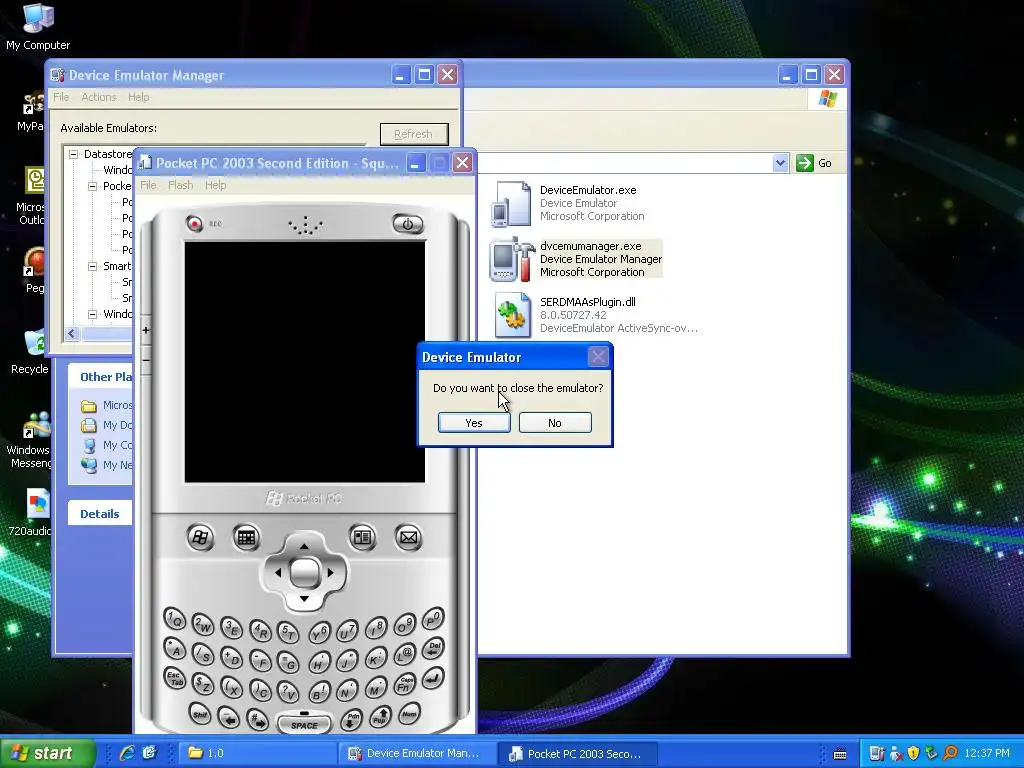Tap the Del key on emulator keyboard

pyautogui.click(x=433, y=648)
